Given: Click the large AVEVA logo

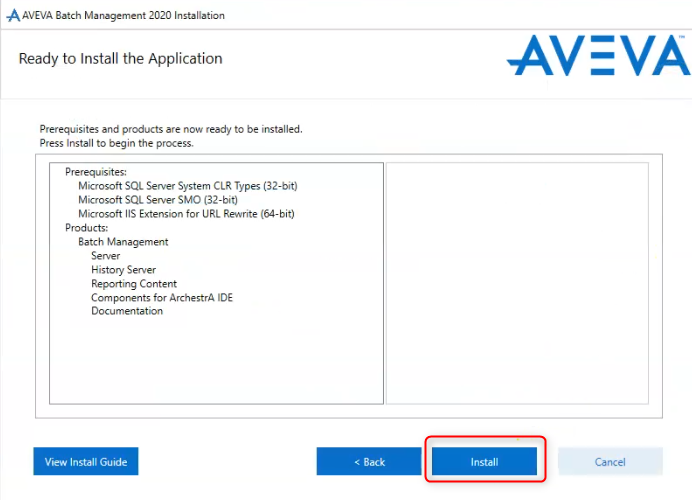Looking at the screenshot, I should click(x=598, y=56).
